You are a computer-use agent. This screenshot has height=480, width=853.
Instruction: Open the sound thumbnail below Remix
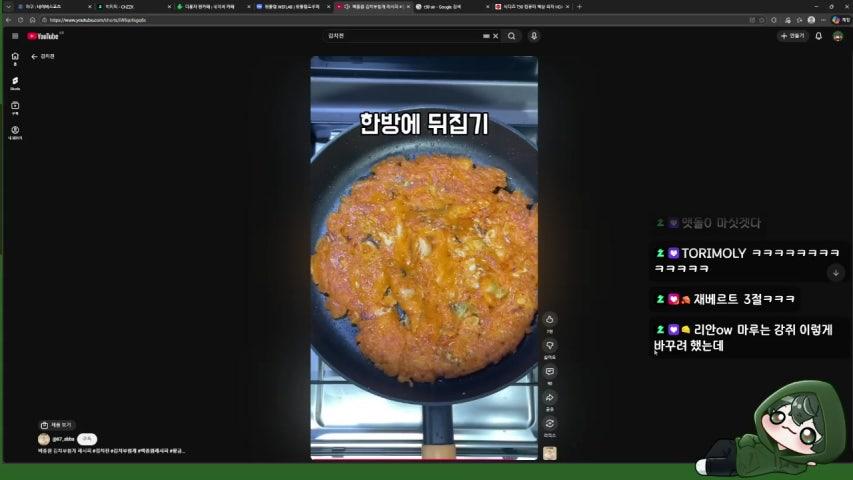pos(549,453)
